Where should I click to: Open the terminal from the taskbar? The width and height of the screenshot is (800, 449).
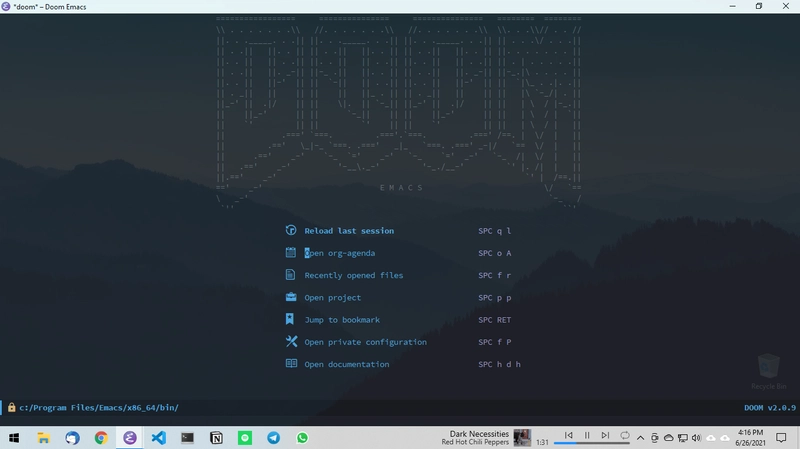coord(187,438)
